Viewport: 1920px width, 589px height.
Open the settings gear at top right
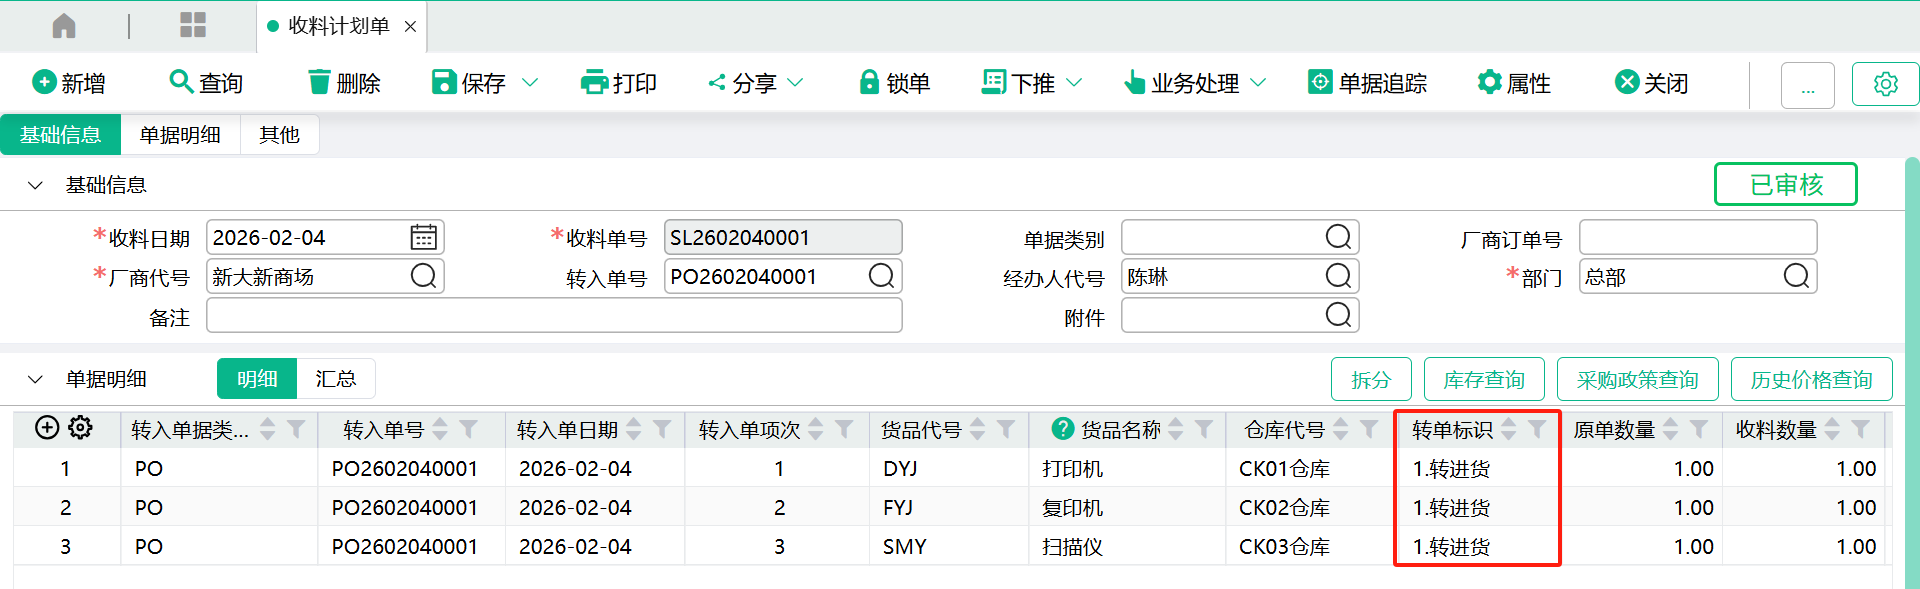(1885, 84)
